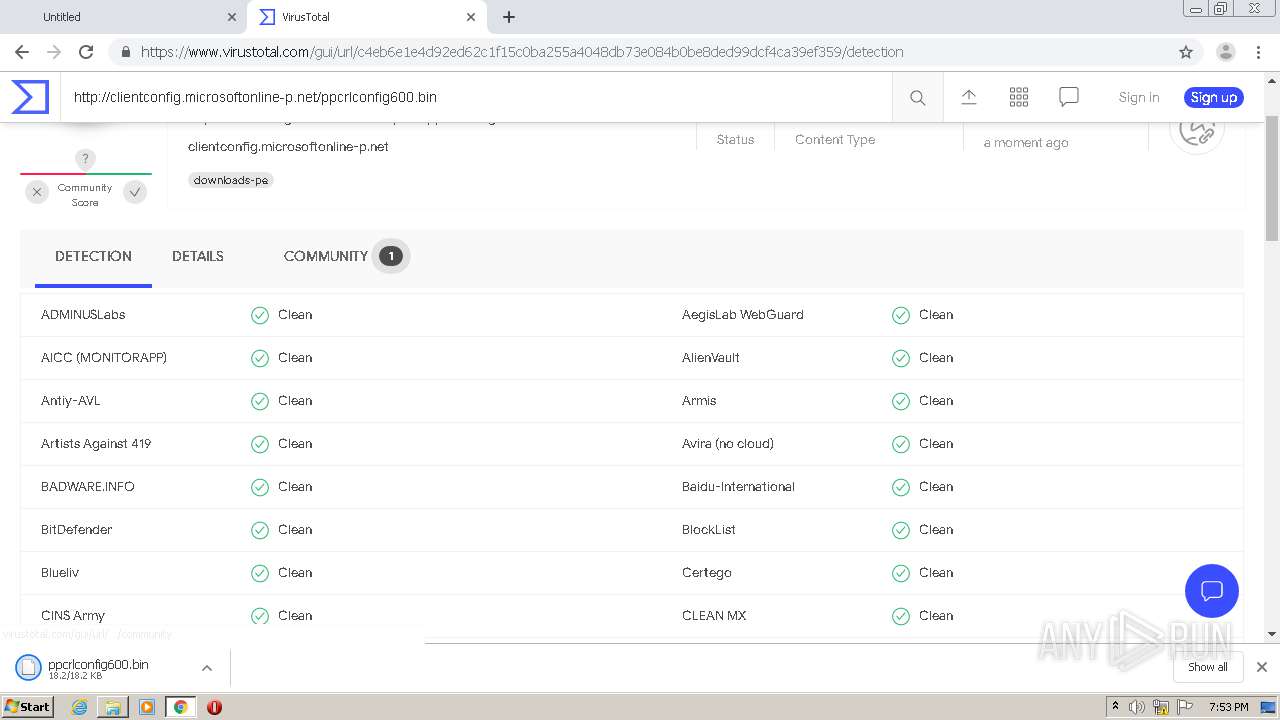Switch to the DETAILS tab
Viewport: 1280px width, 720px height.
pyautogui.click(x=198, y=256)
